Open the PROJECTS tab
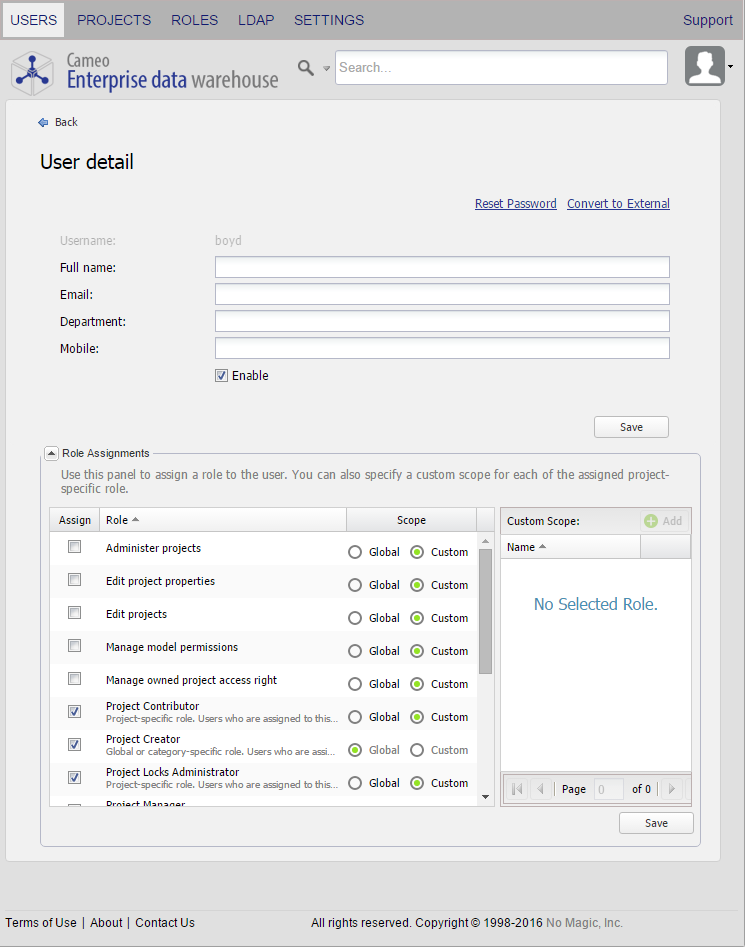Viewport: 745px width, 947px height. point(114,20)
